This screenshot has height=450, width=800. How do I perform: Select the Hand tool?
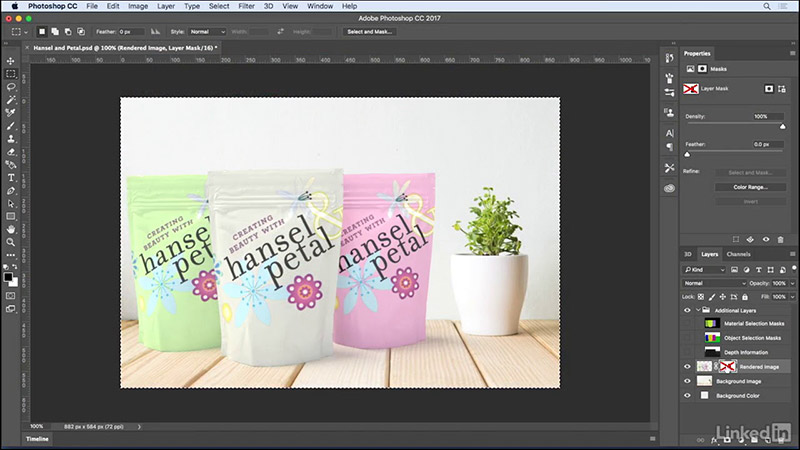coord(11,230)
